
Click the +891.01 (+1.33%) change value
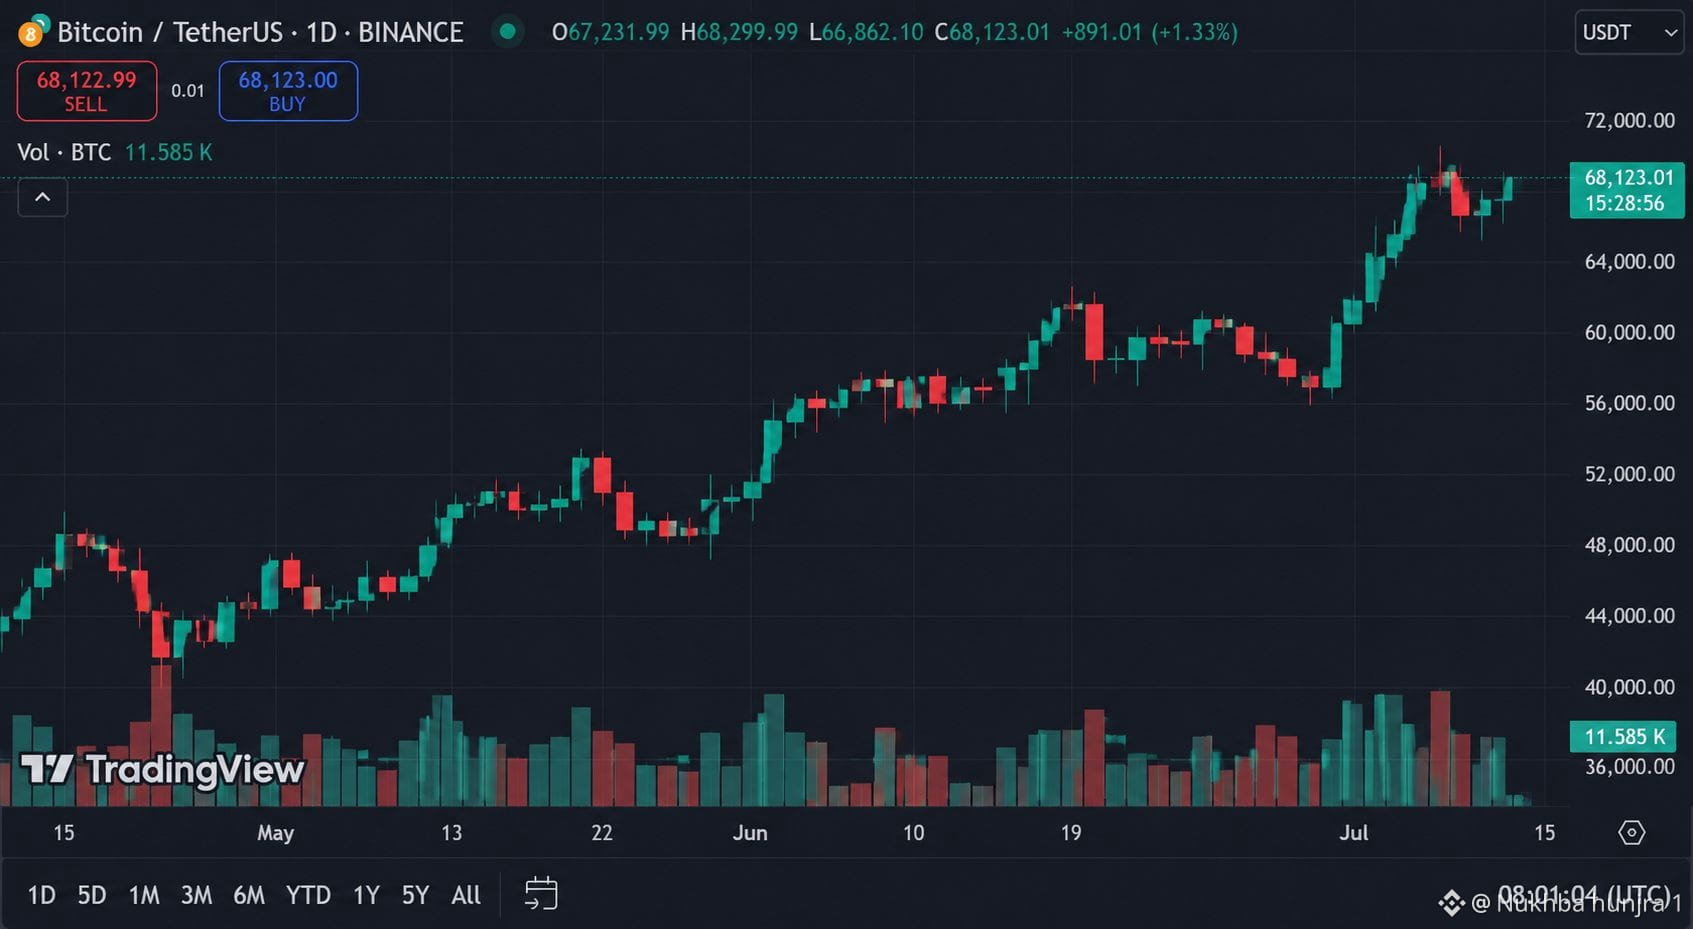click(x=1150, y=32)
